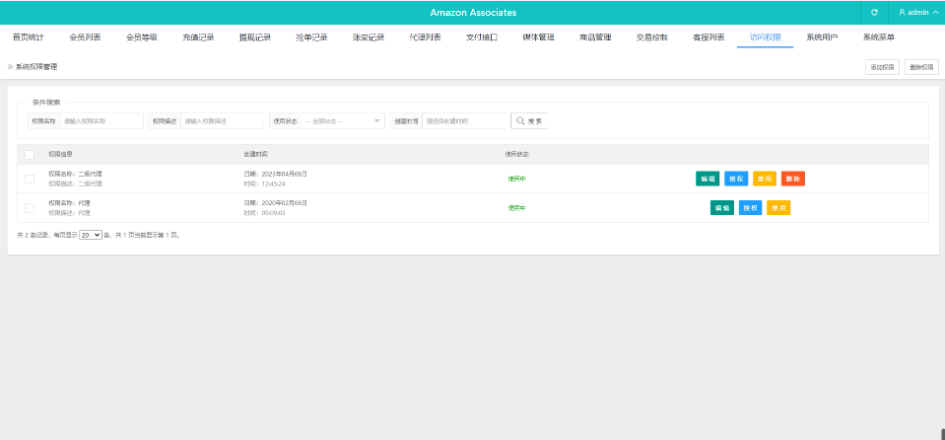This screenshot has height=440, width=945.
Task: Click 使用中 status in 二级代理 row
Action: (516, 179)
